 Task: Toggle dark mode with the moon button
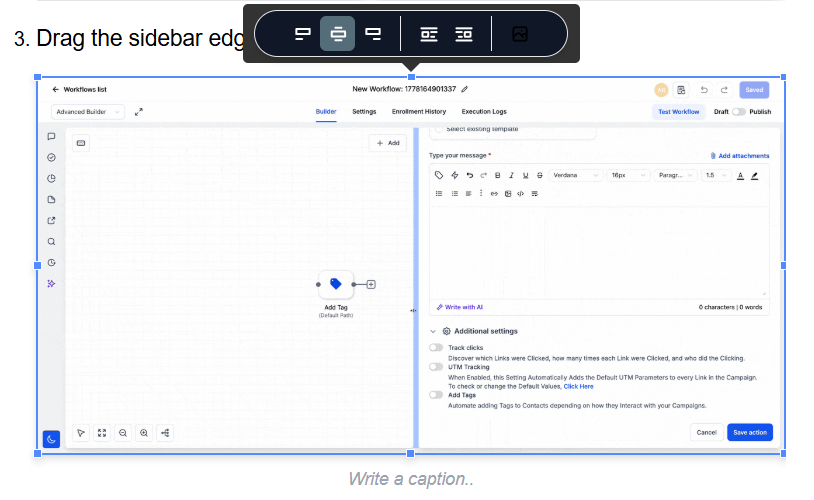[x=51, y=439]
